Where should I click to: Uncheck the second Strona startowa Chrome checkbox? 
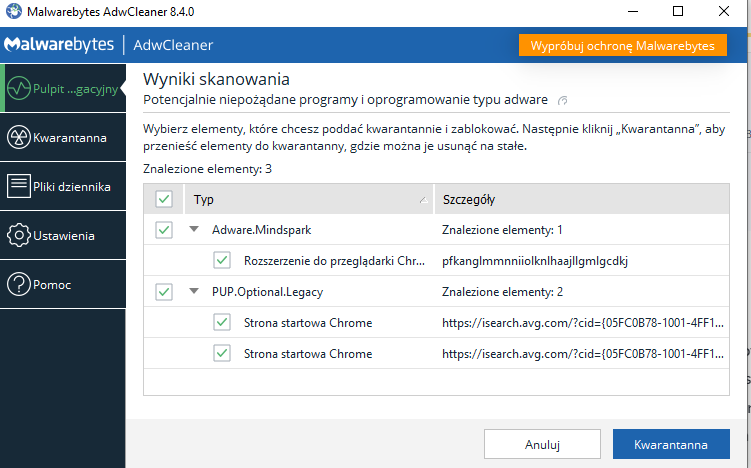point(222,353)
